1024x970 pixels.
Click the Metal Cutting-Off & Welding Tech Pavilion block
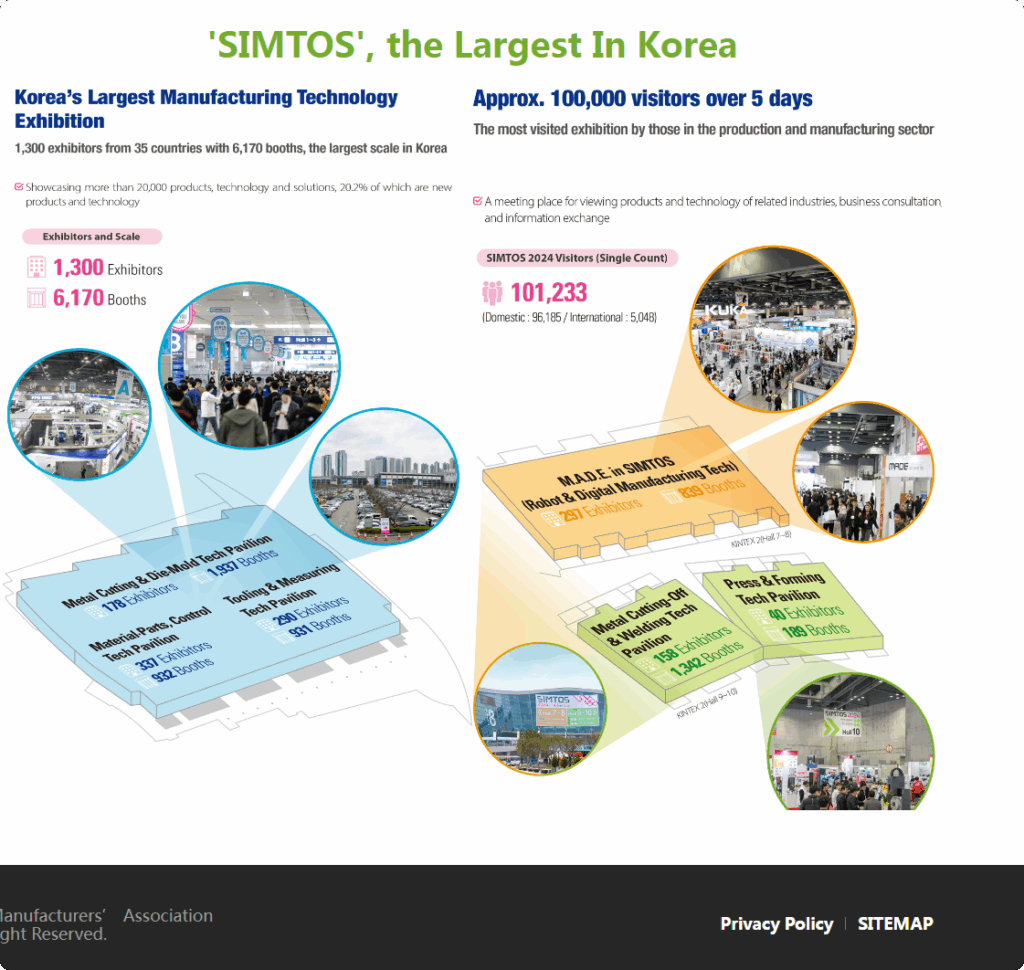pyautogui.click(x=665, y=645)
